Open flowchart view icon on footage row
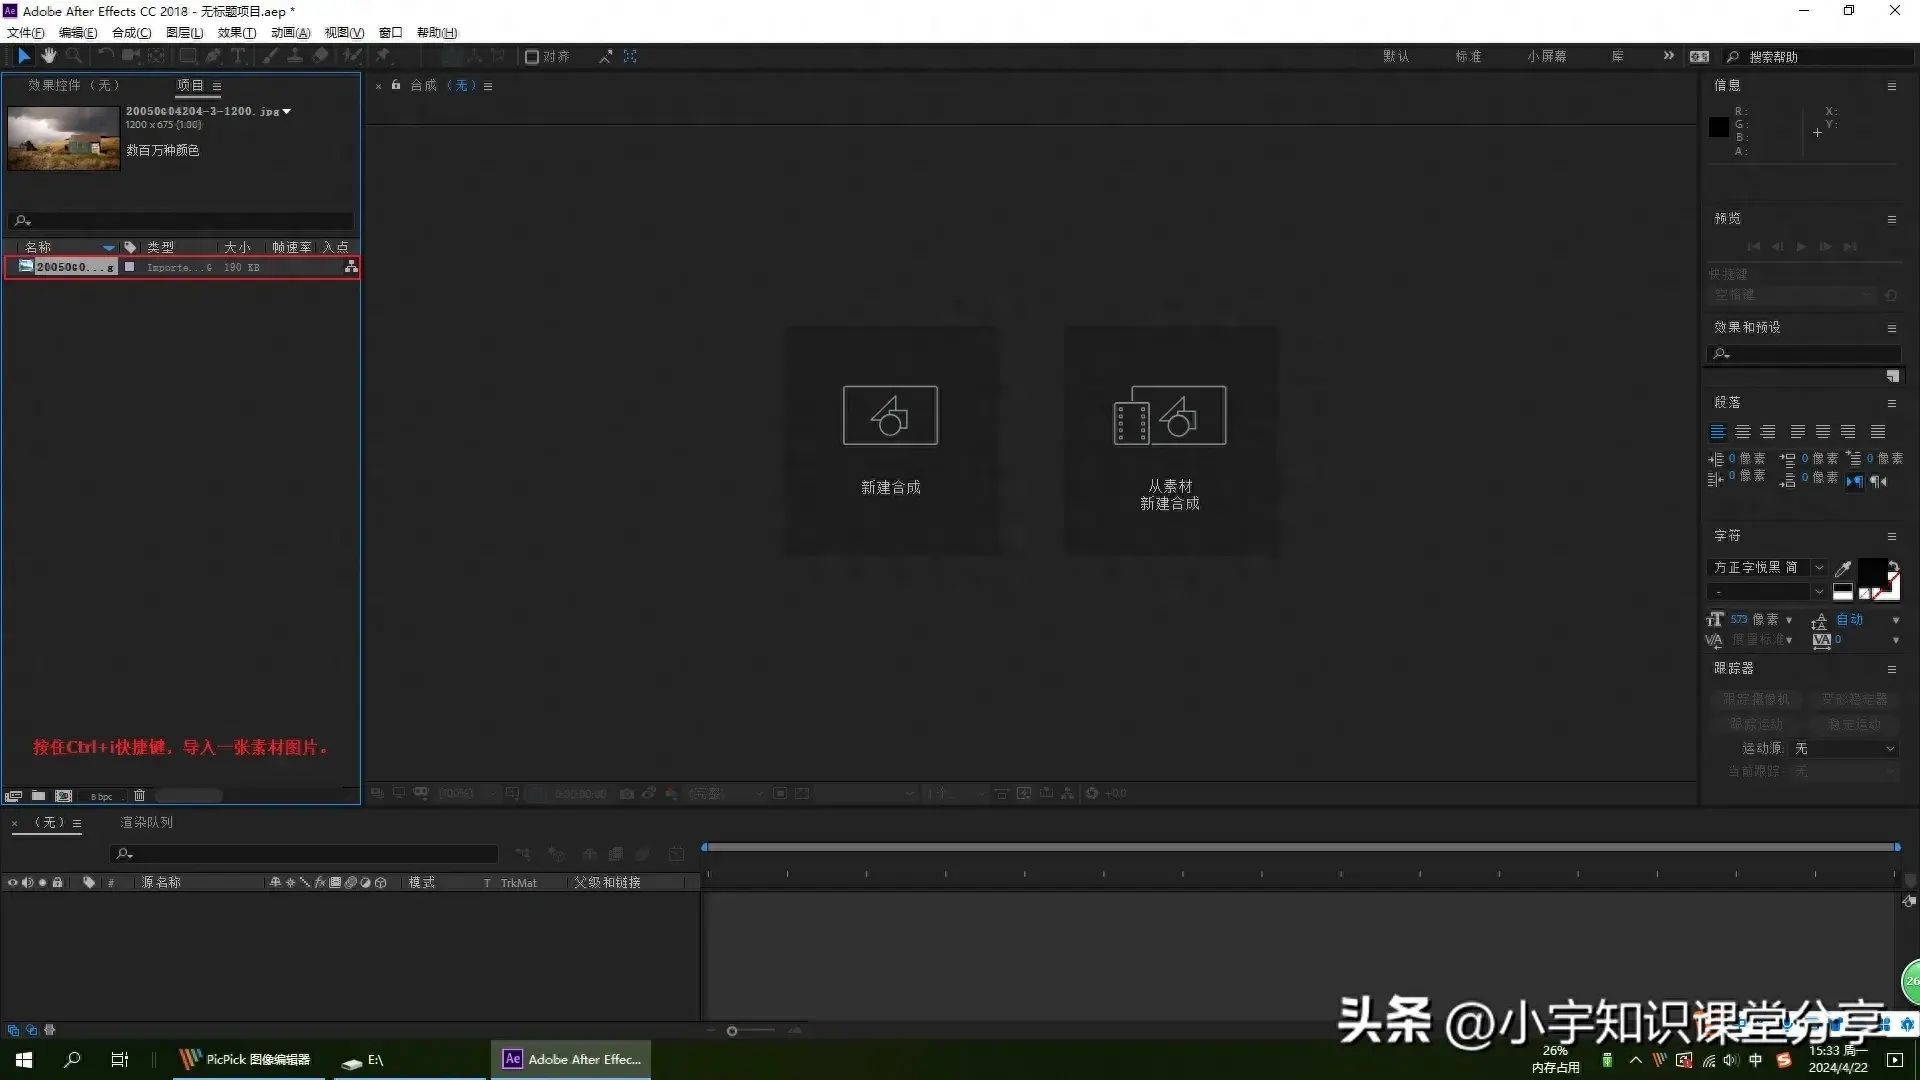The image size is (1920, 1080). 351,267
